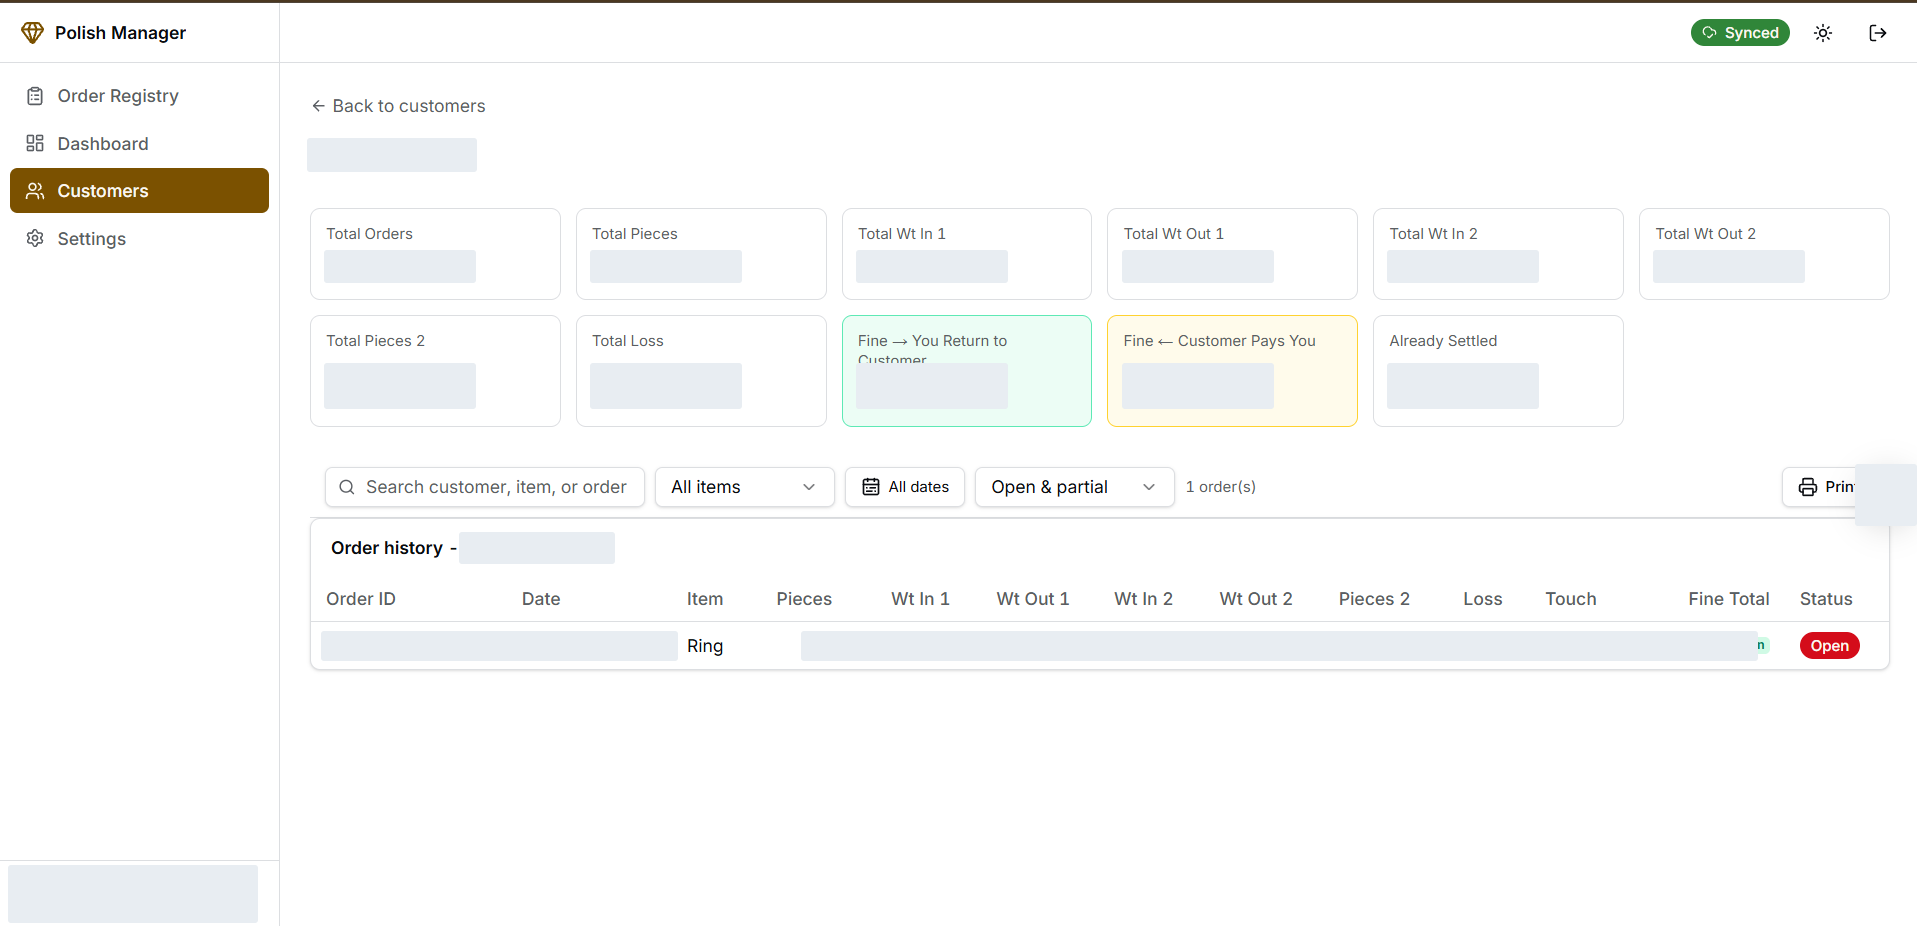The height and width of the screenshot is (926, 1917).
Task: Click the Status column header
Action: coord(1826,599)
